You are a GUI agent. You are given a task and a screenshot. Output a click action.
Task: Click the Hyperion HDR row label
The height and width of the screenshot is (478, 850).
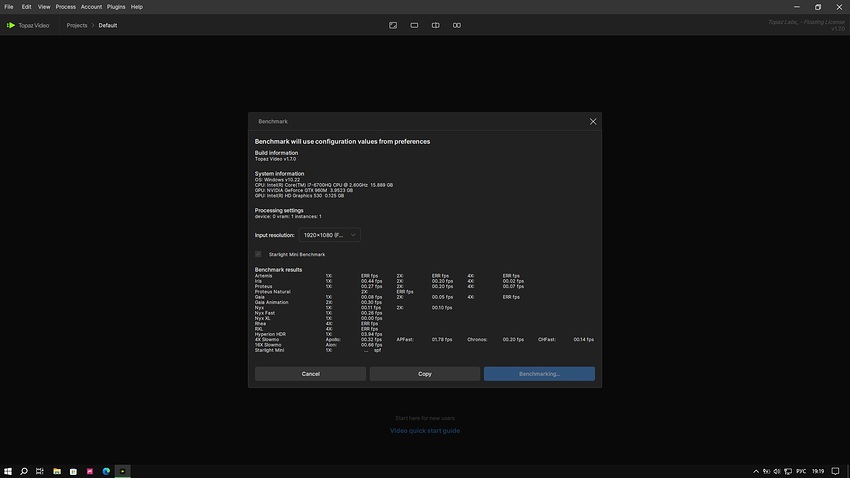[x=270, y=334]
